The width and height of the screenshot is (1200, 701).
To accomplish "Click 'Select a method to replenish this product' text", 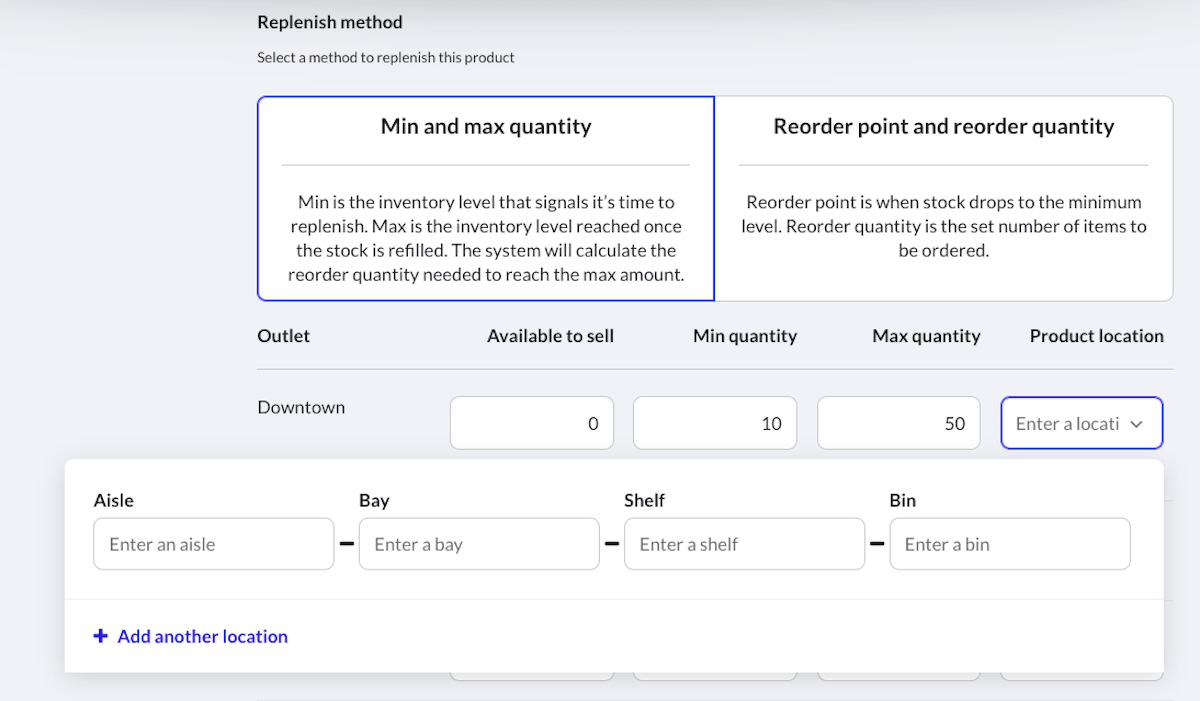I will pyautogui.click(x=386, y=58).
